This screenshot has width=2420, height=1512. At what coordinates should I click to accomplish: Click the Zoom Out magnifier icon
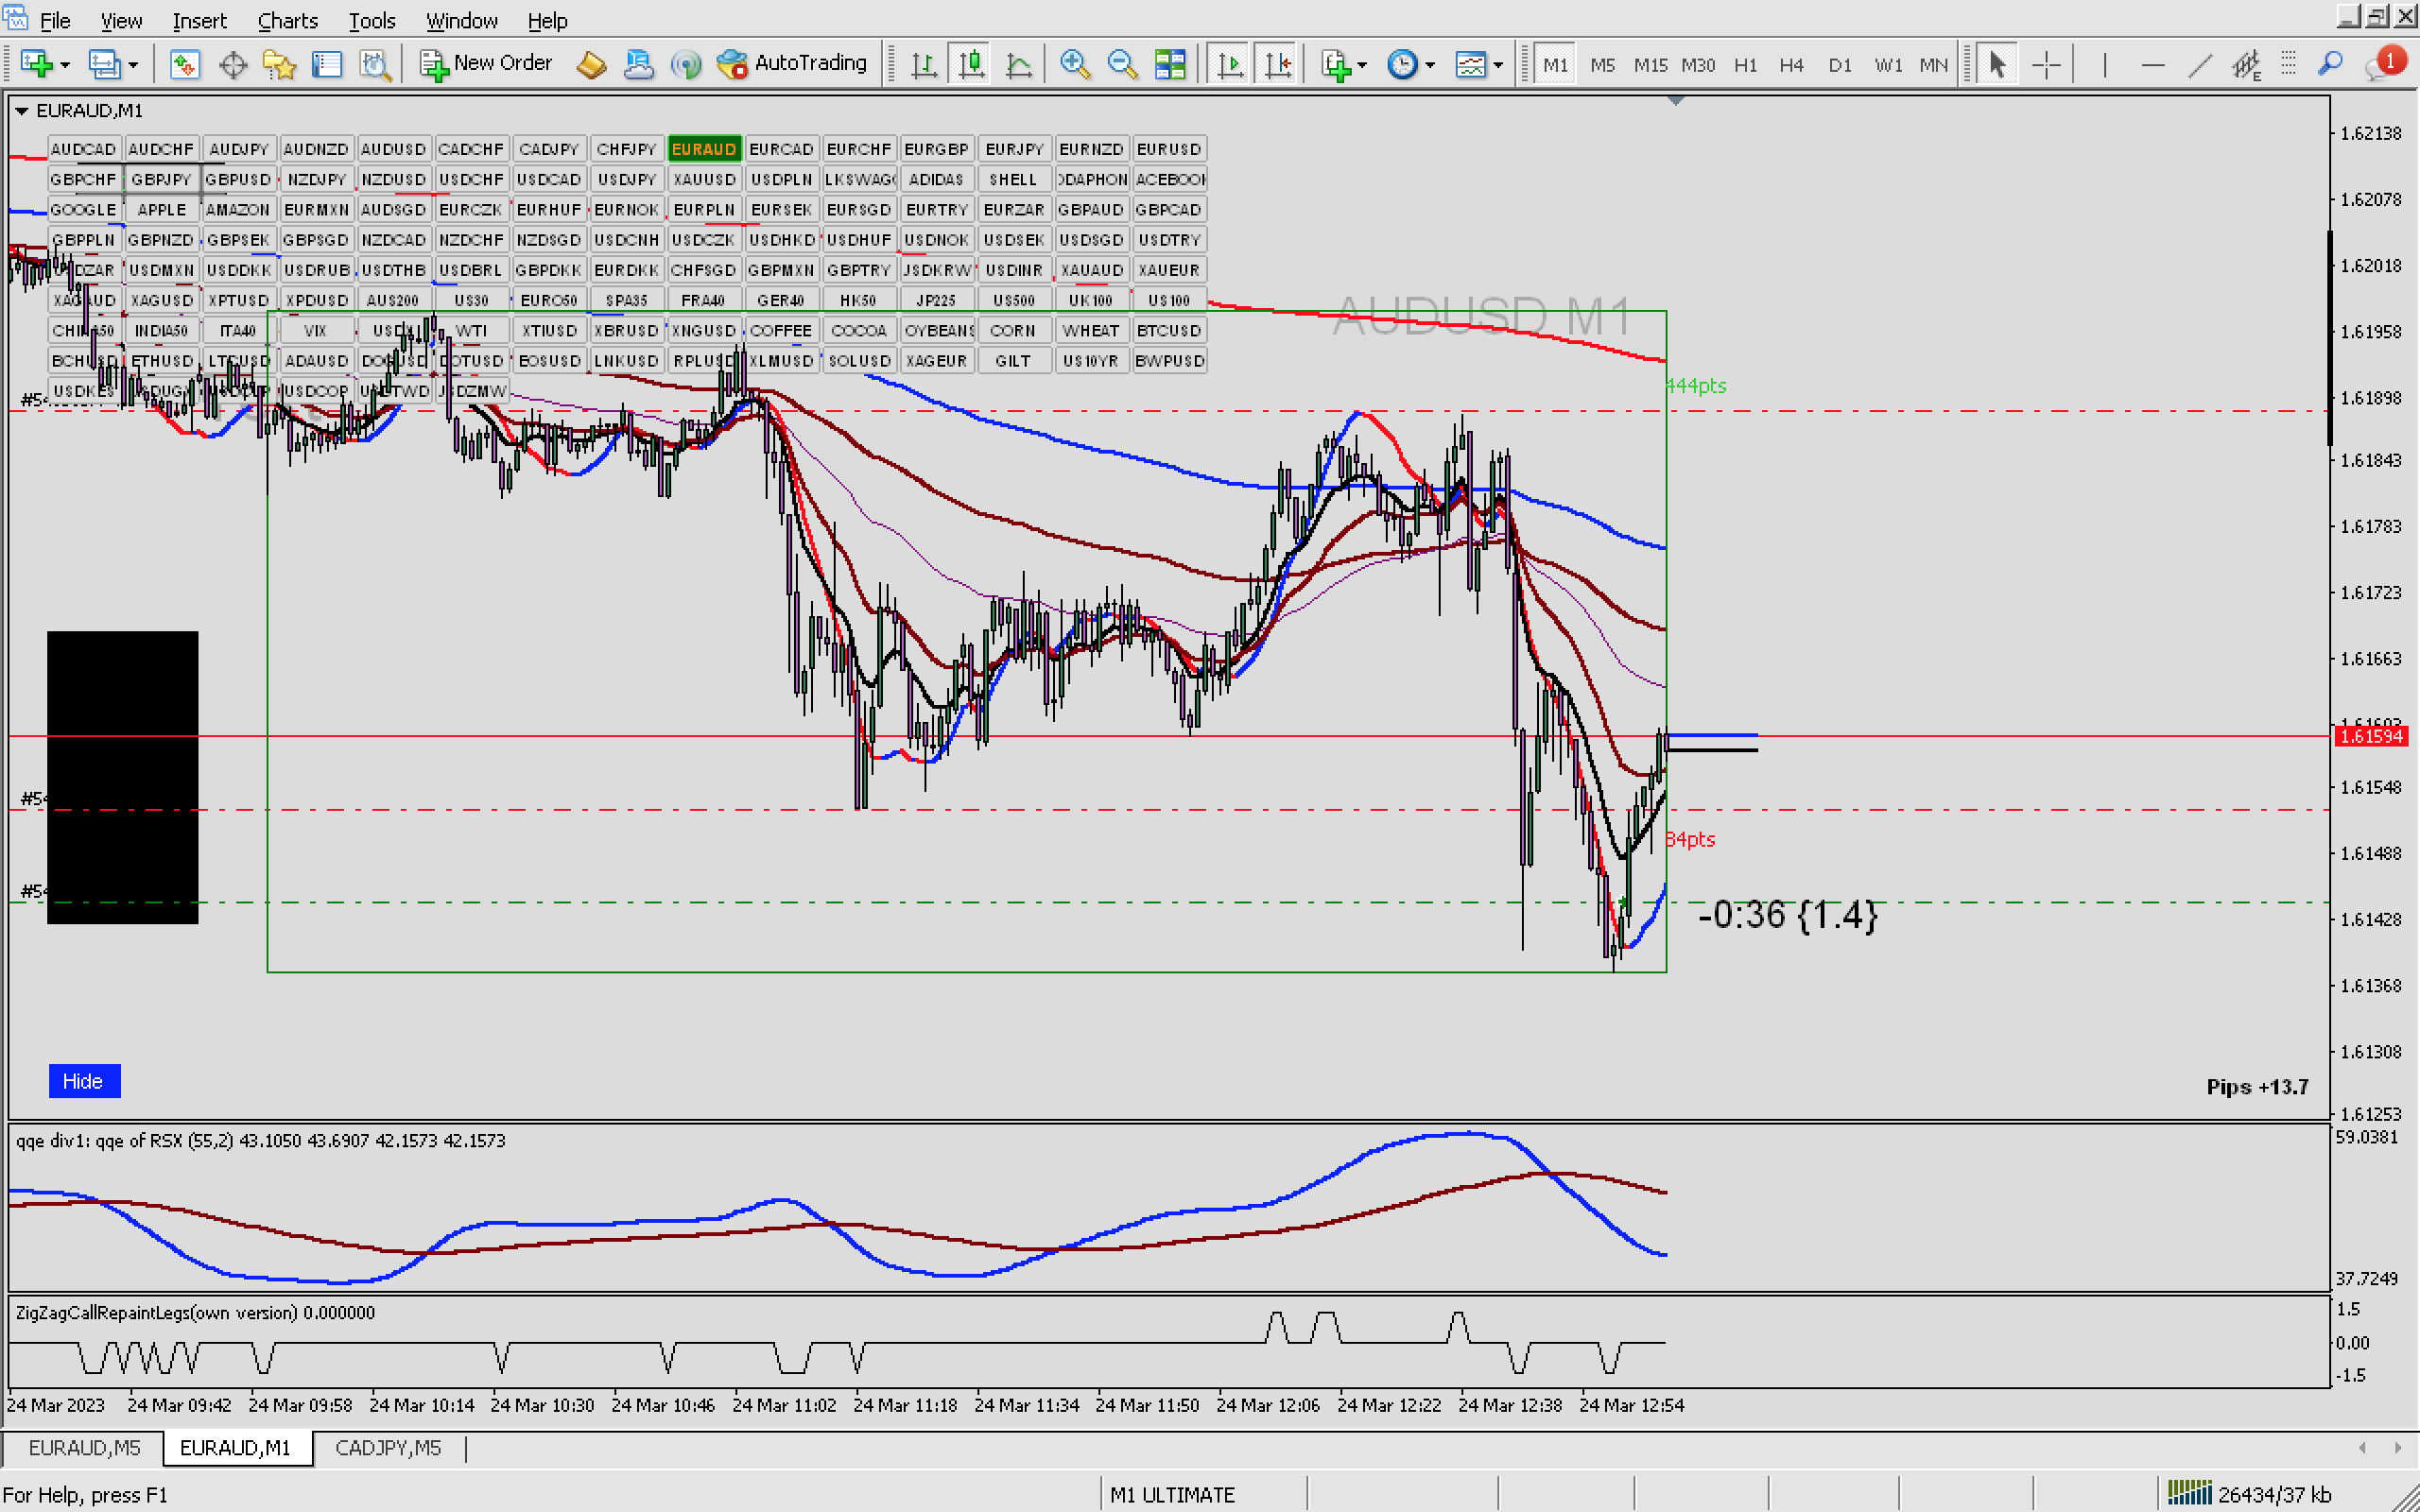1122,65
